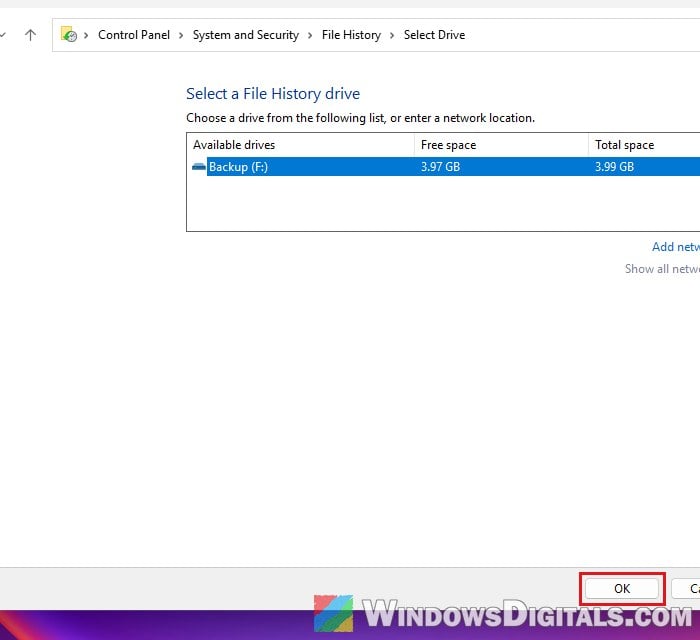
Task: Sort by Free space column header
Action: click(x=501, y=145)
